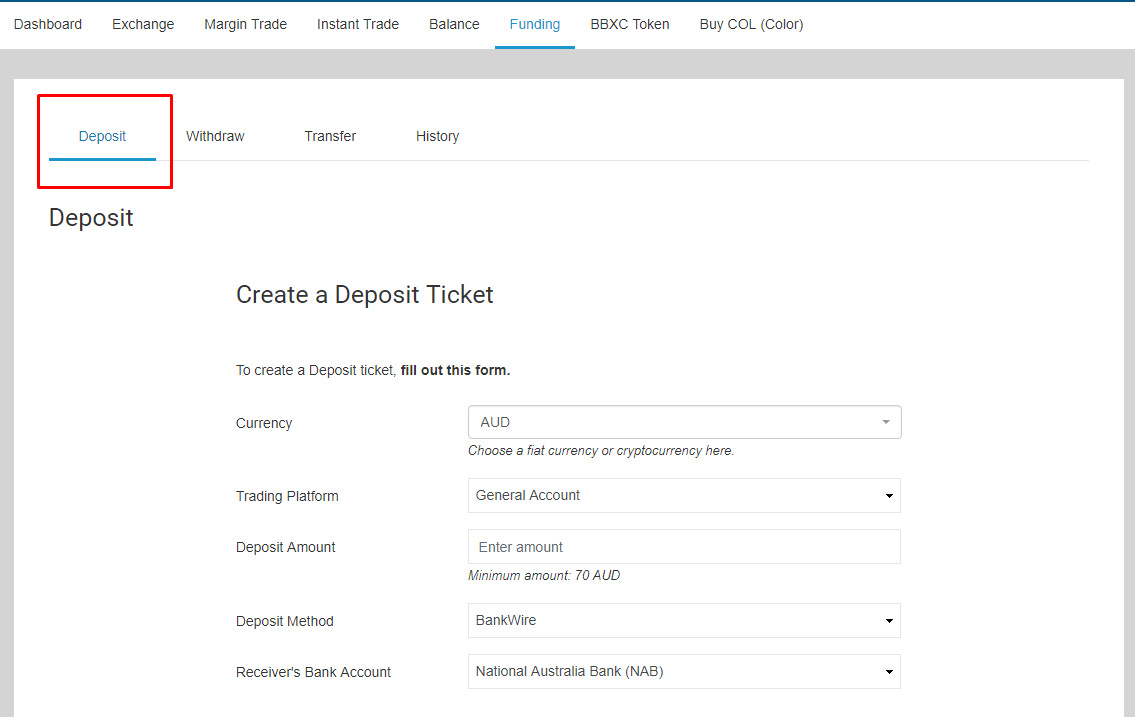Click the Create a Deposit Ticket heading
The image size is (1135, 717).
[x=365, y=295]
